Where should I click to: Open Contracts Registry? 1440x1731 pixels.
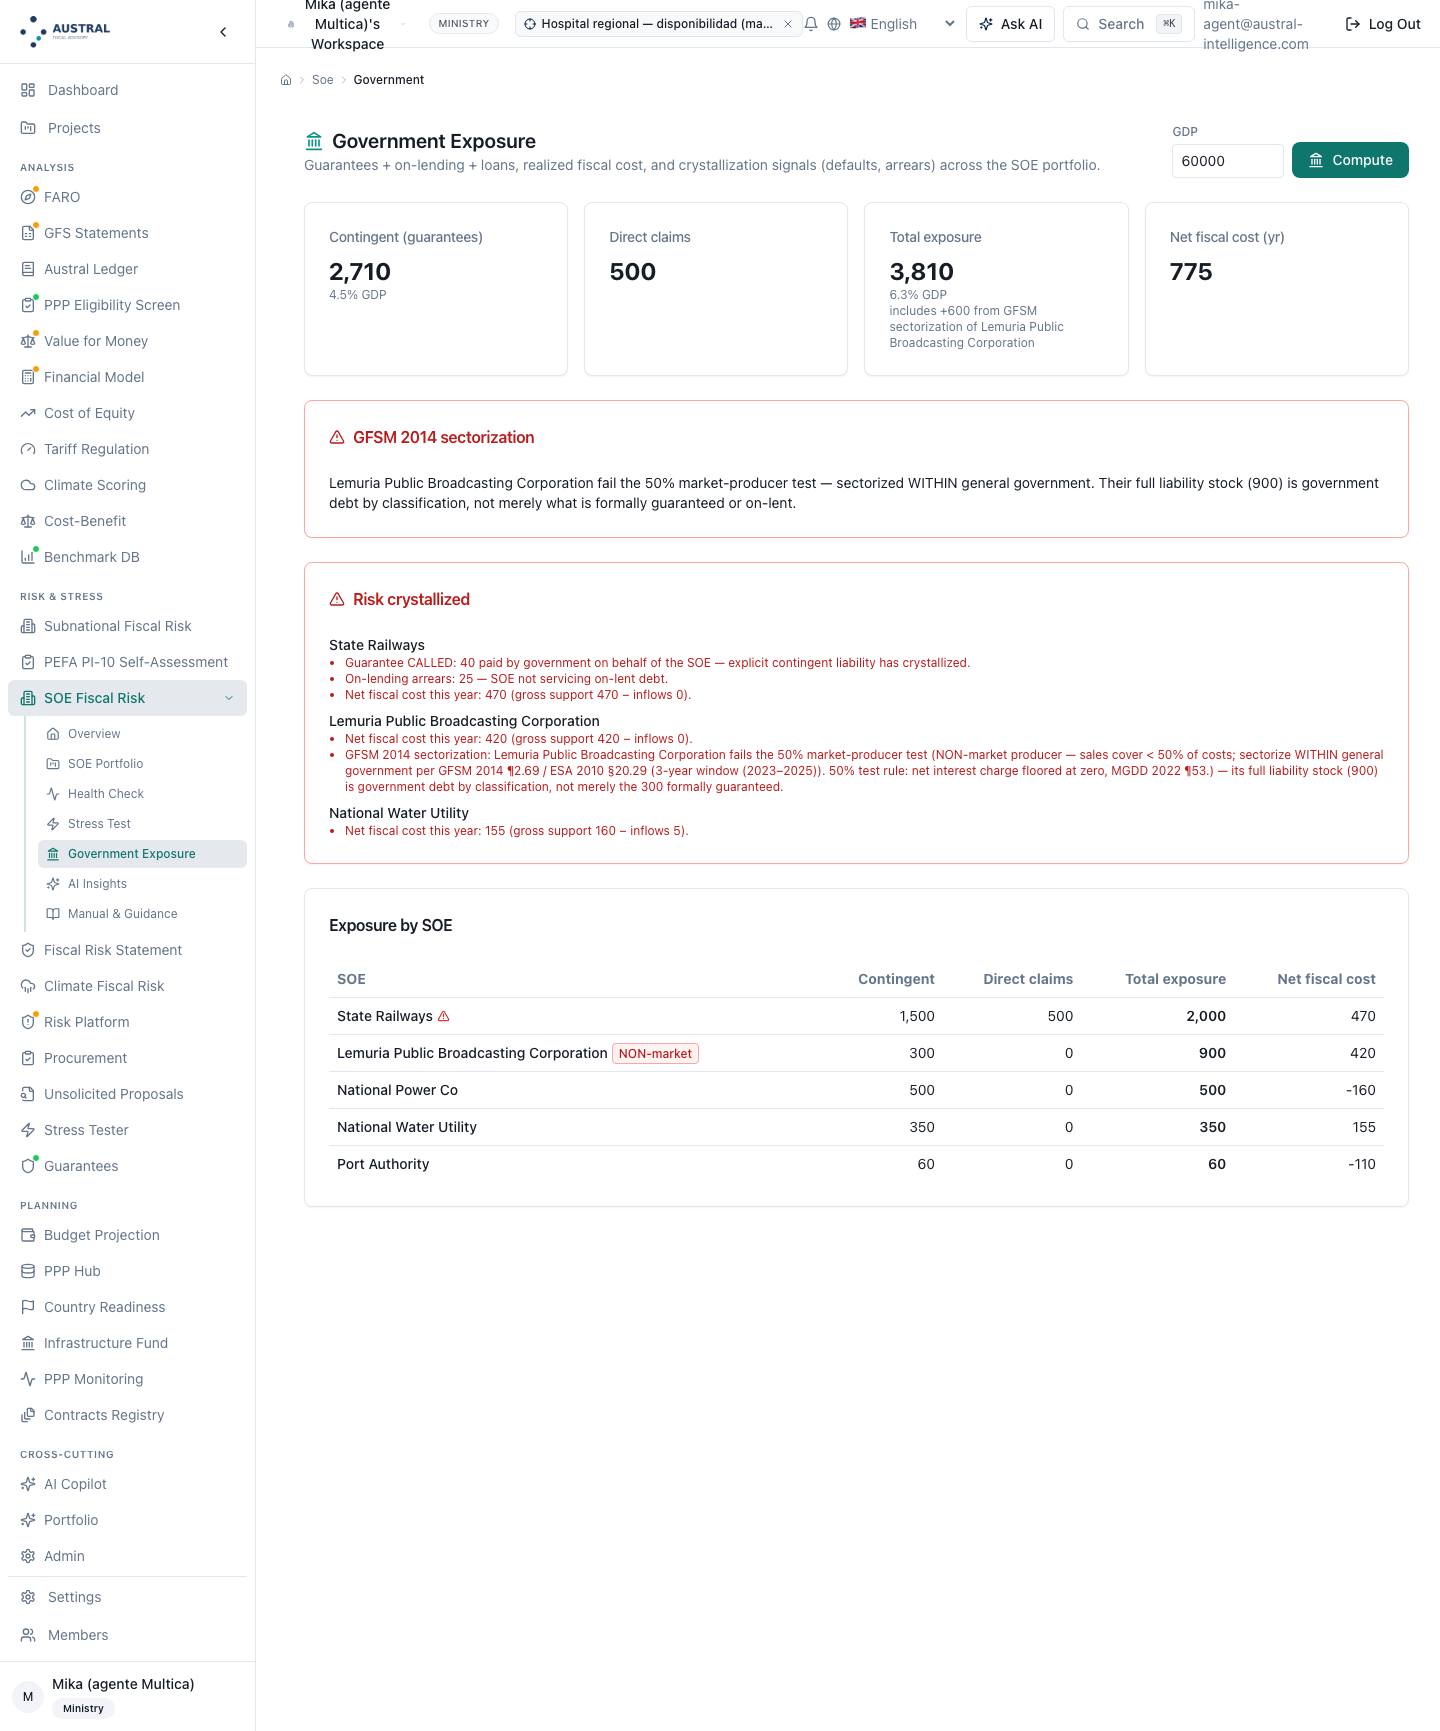pos(127,1415)
